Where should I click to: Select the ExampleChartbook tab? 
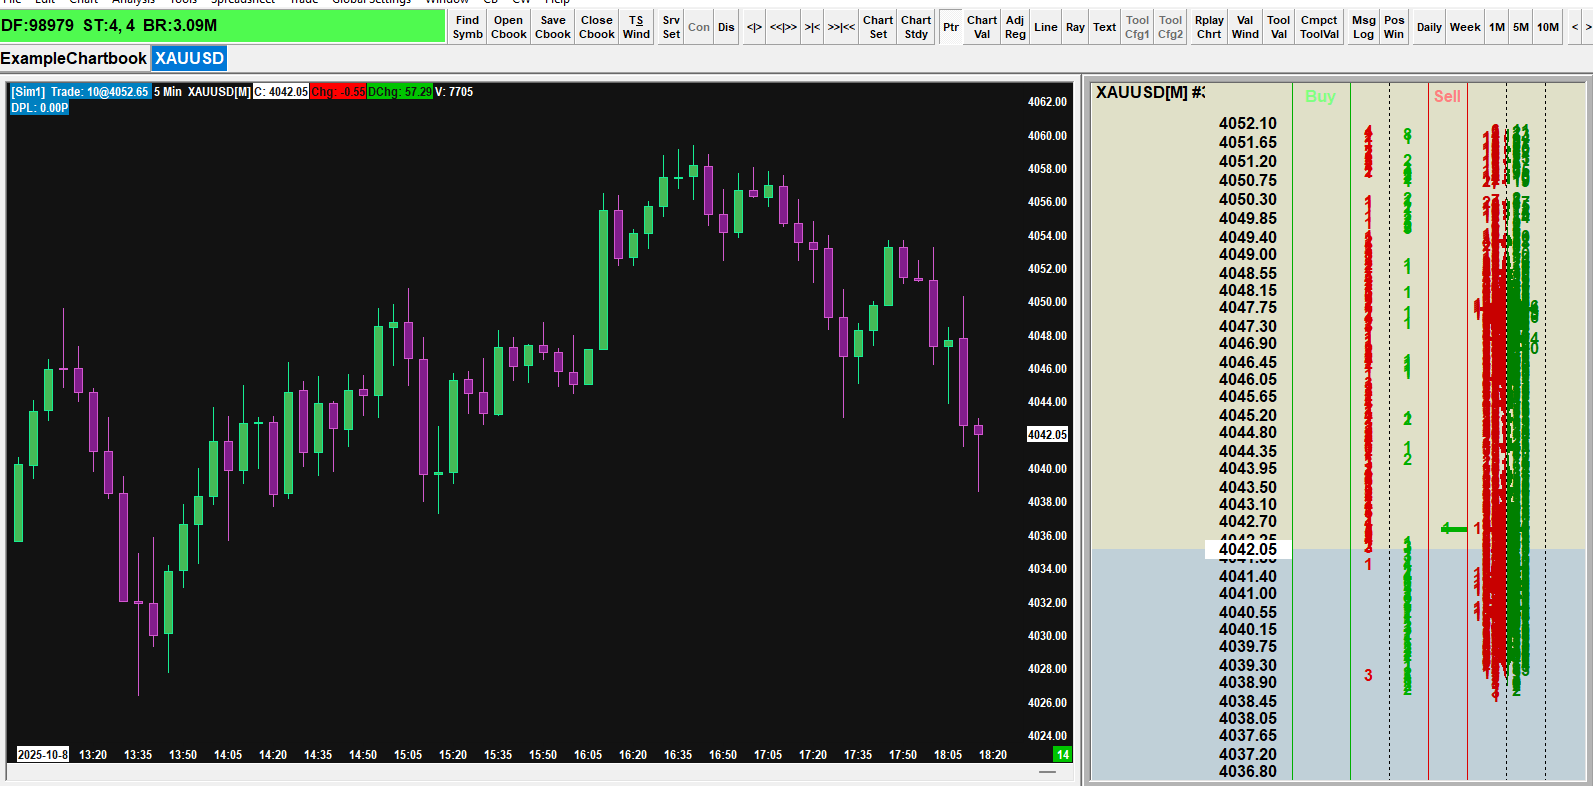pos(74,58)
